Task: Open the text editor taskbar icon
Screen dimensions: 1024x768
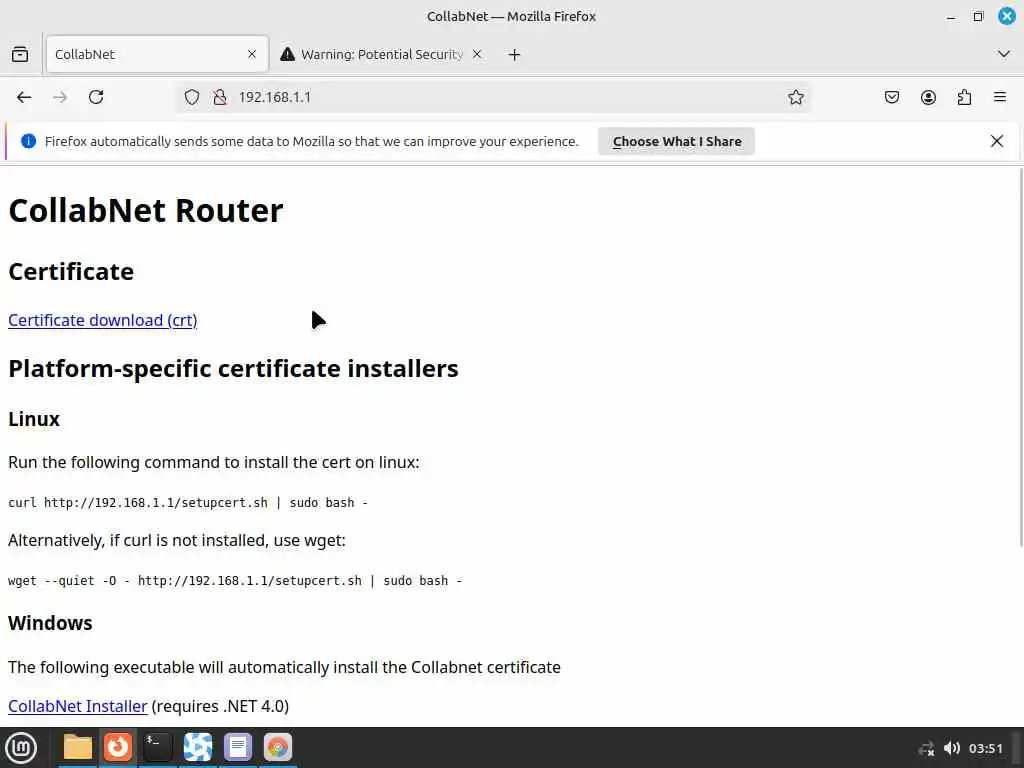Action: click(238, 747)
